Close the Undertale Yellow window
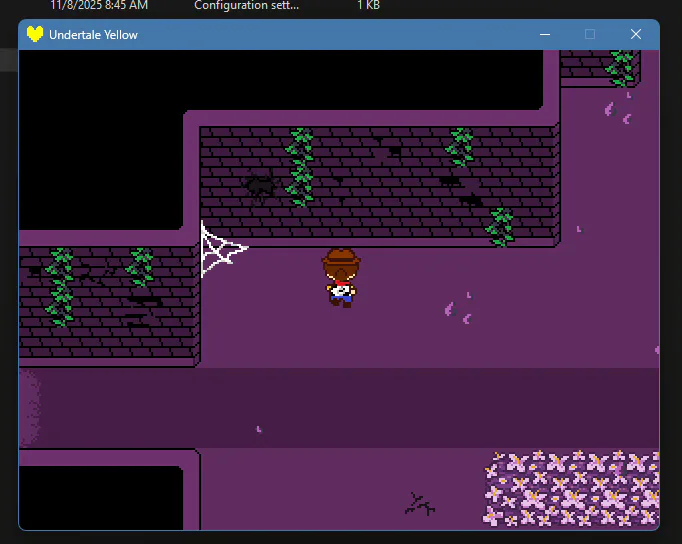This screenshot has width=682, height=544. pos(636,34)
